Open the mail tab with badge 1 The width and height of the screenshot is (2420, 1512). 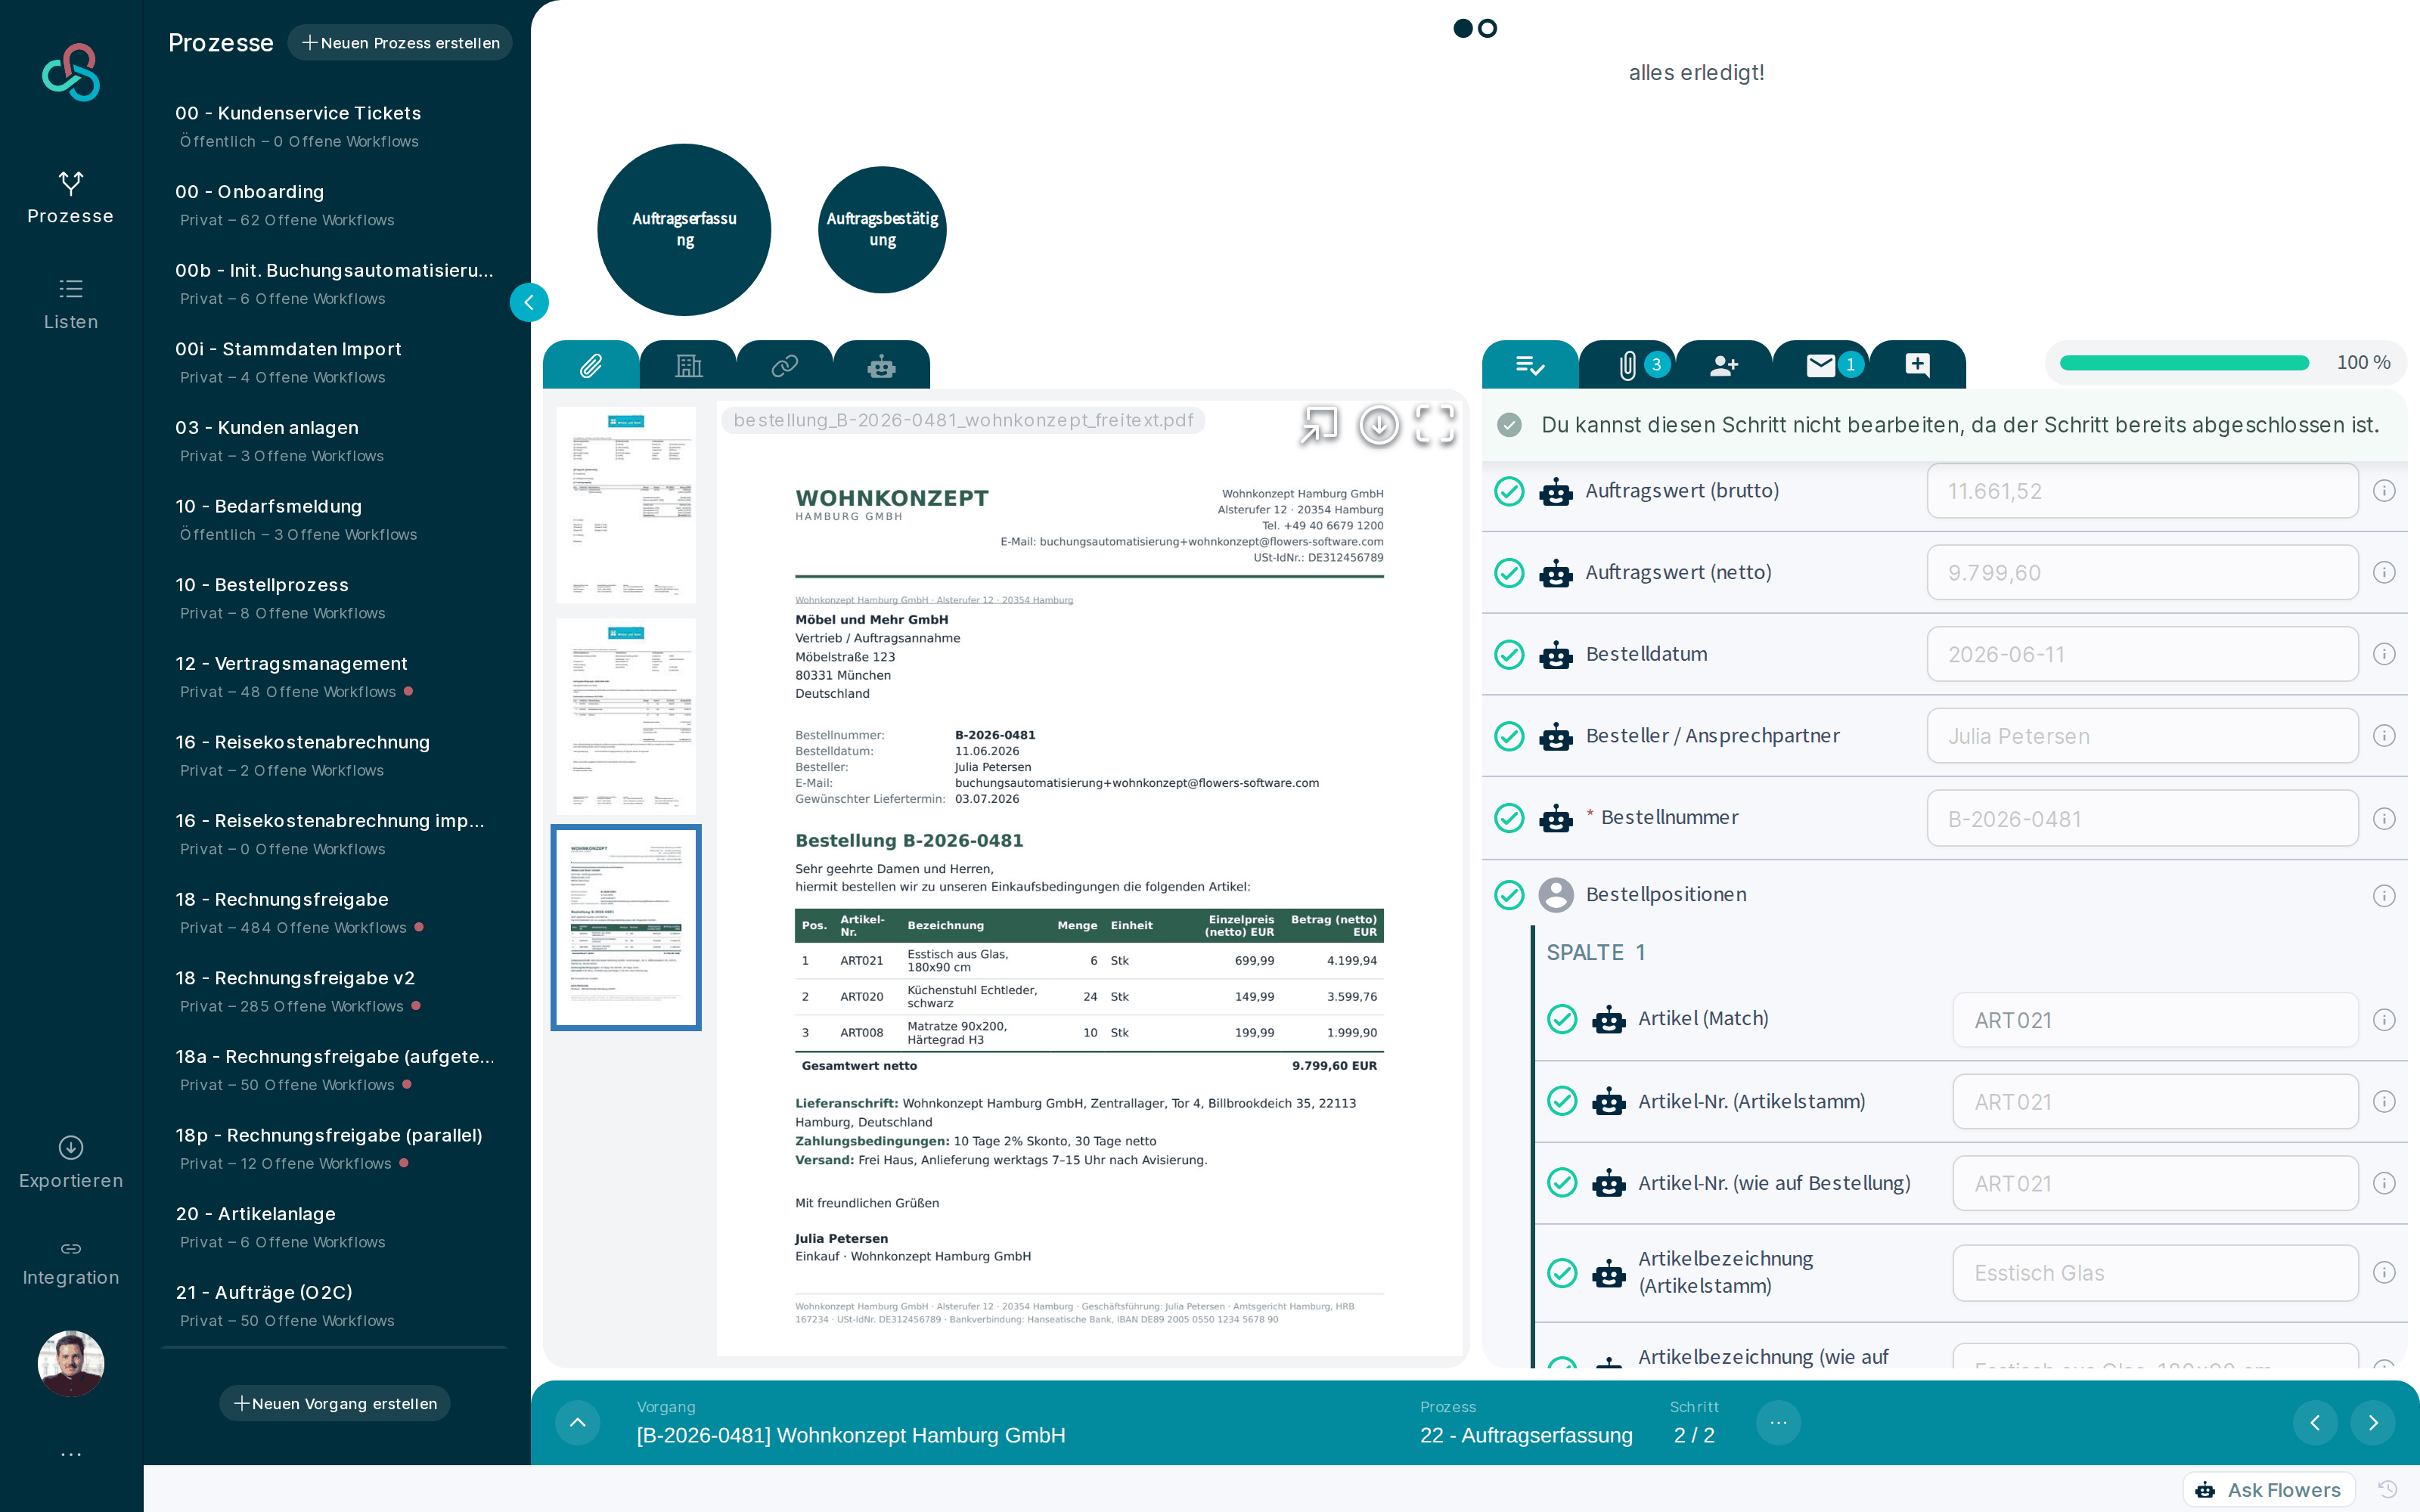pyautogui.click(x=1821, y=365)
